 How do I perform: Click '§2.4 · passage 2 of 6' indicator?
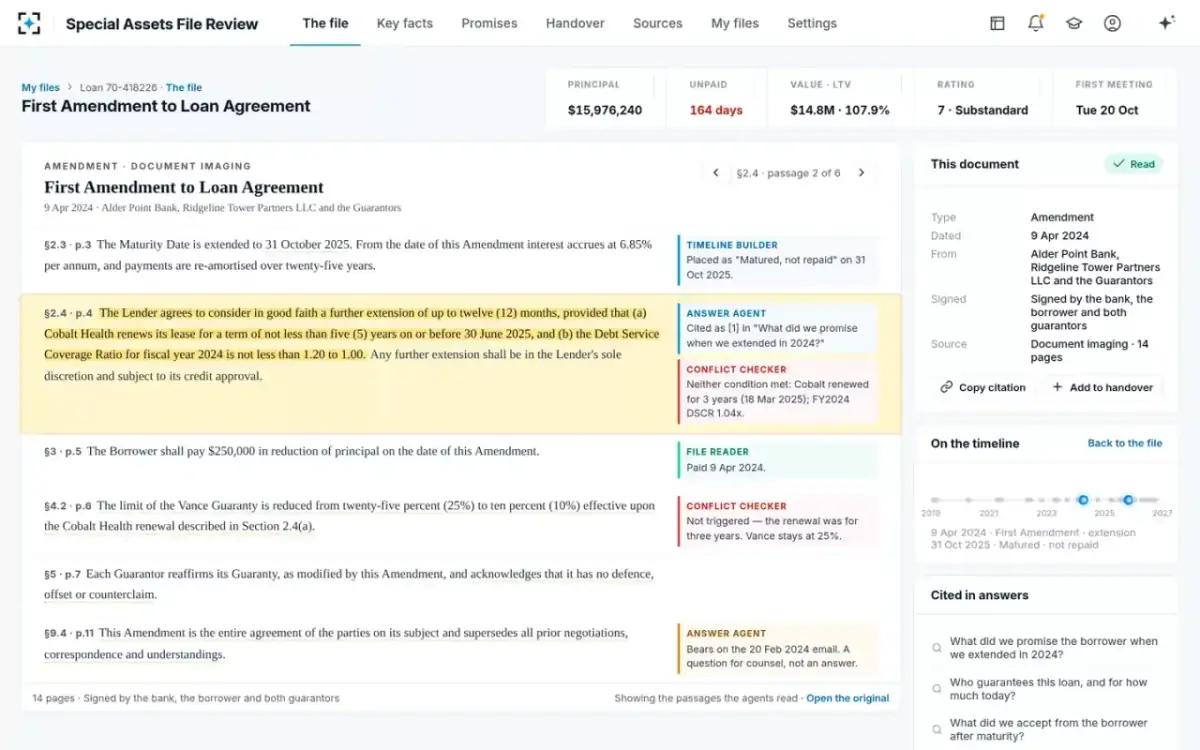788,173
